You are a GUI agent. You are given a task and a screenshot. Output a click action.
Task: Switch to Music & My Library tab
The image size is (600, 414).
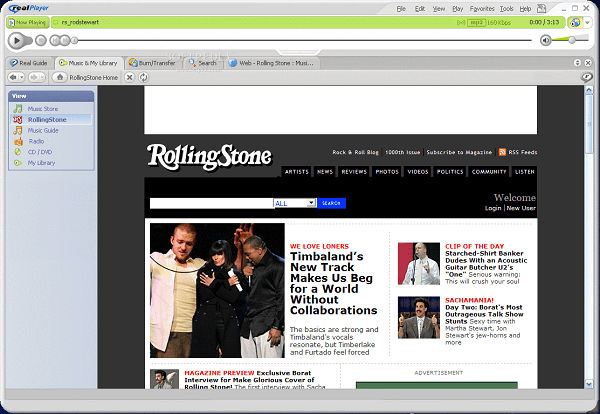pyautogui.click(x=89, y=63)
